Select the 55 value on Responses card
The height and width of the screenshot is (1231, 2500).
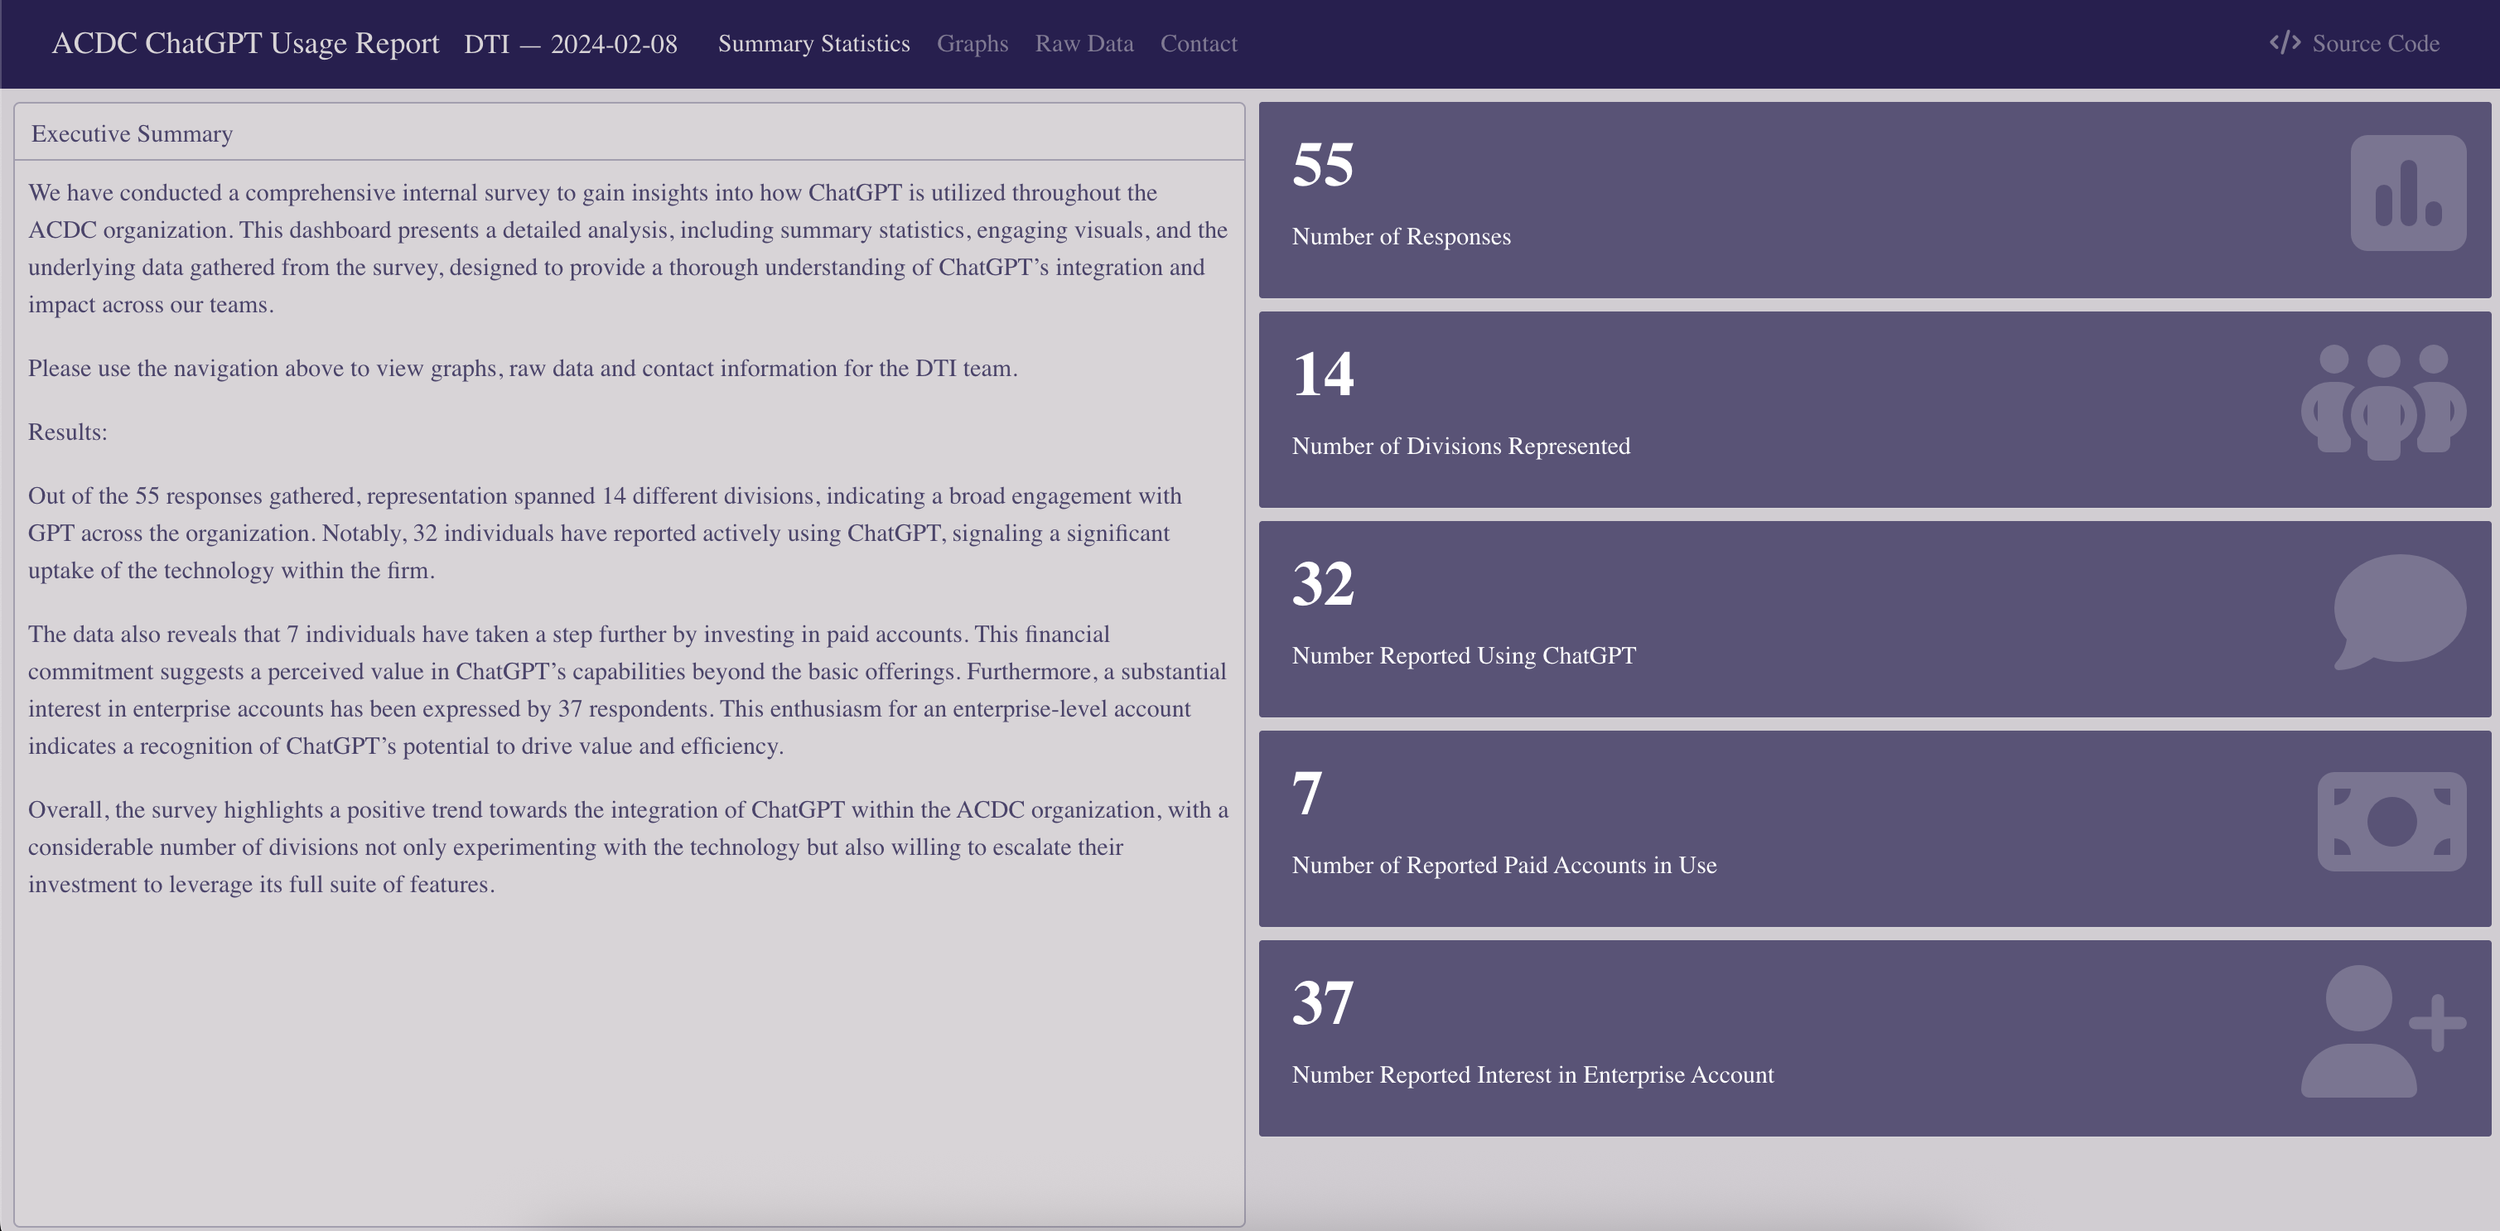pyautogui.click(x=1322, y=164)
